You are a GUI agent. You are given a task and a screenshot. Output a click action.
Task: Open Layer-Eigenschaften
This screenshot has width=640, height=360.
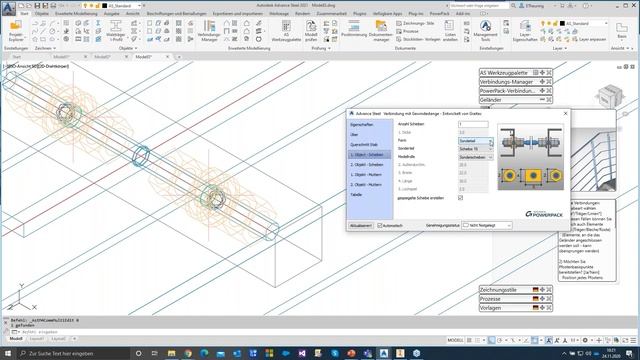(525, 31)
